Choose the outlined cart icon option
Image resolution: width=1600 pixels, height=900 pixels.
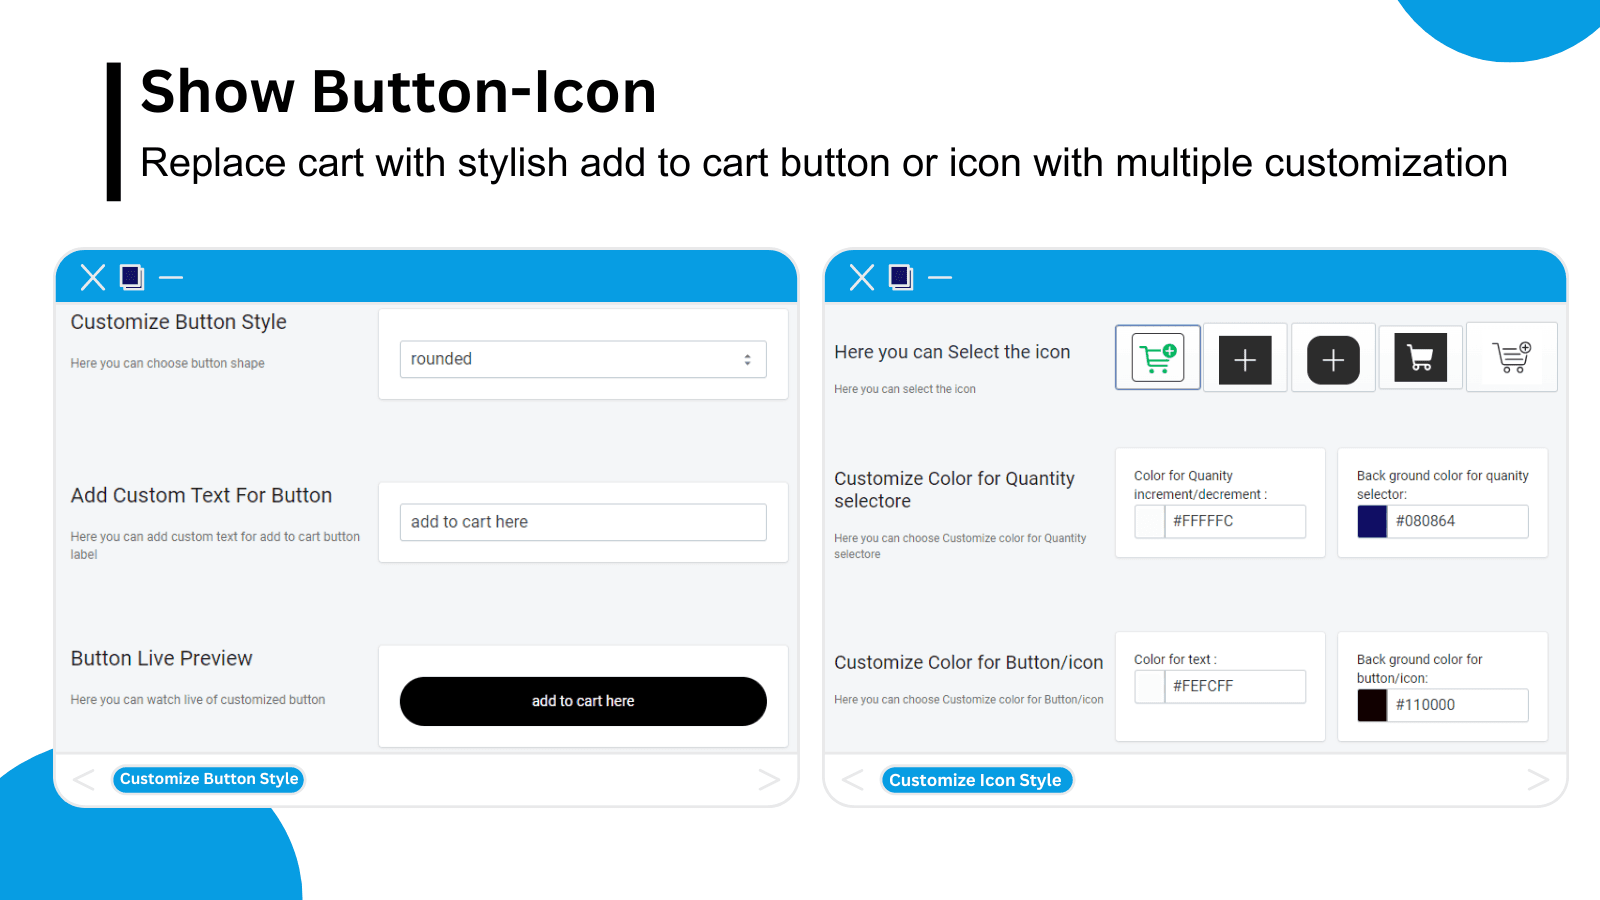(1511, 357)
